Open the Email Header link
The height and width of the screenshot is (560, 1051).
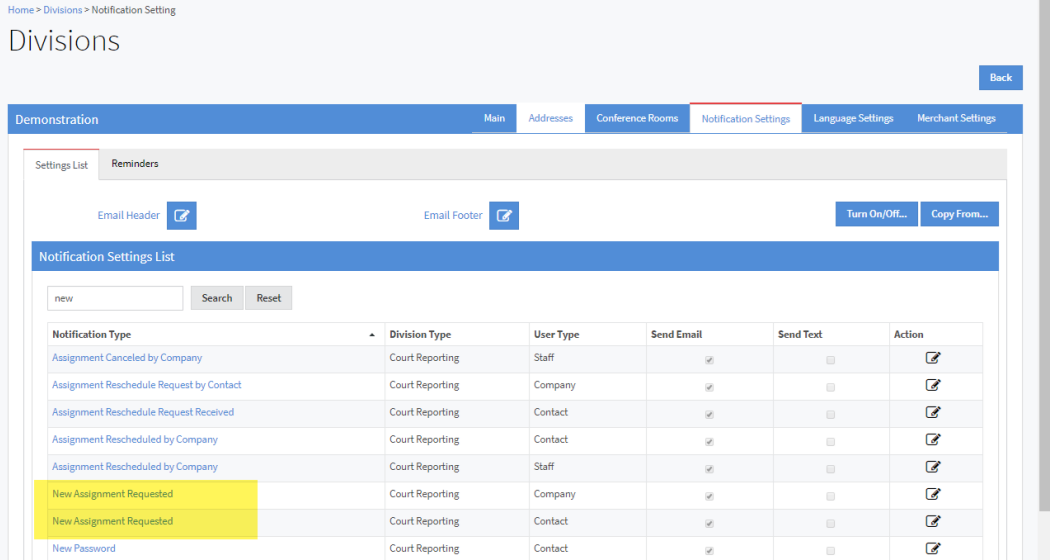click(129, 215)
